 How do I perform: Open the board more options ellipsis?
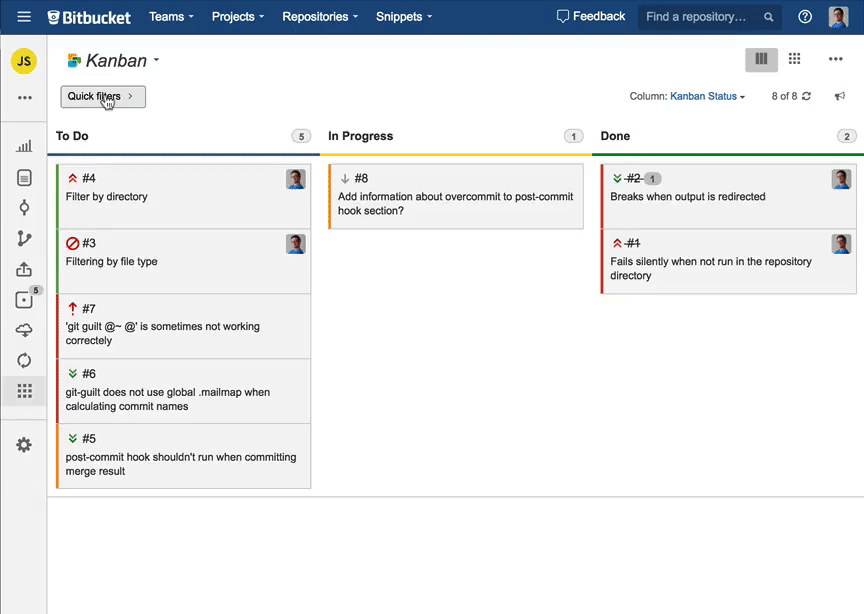click(835, 59)
